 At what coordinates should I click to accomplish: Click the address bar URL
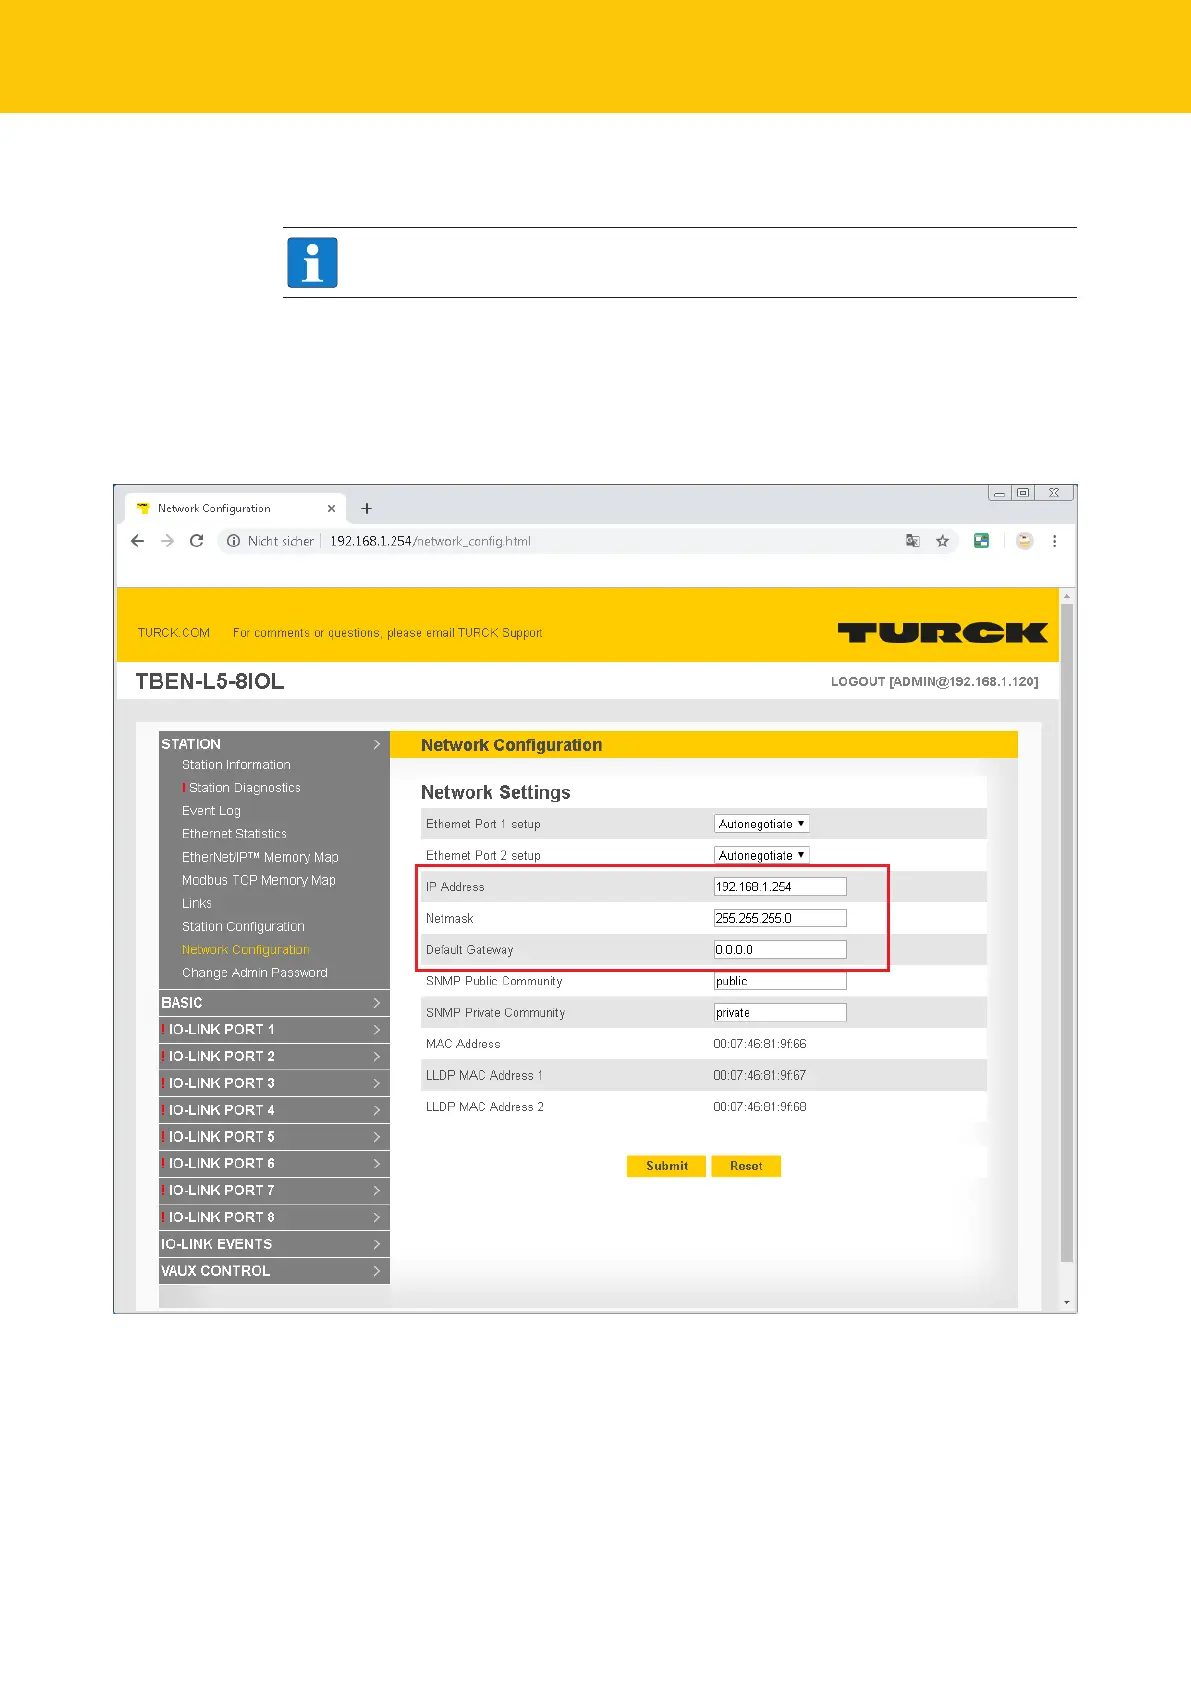[x=430, y=541]
